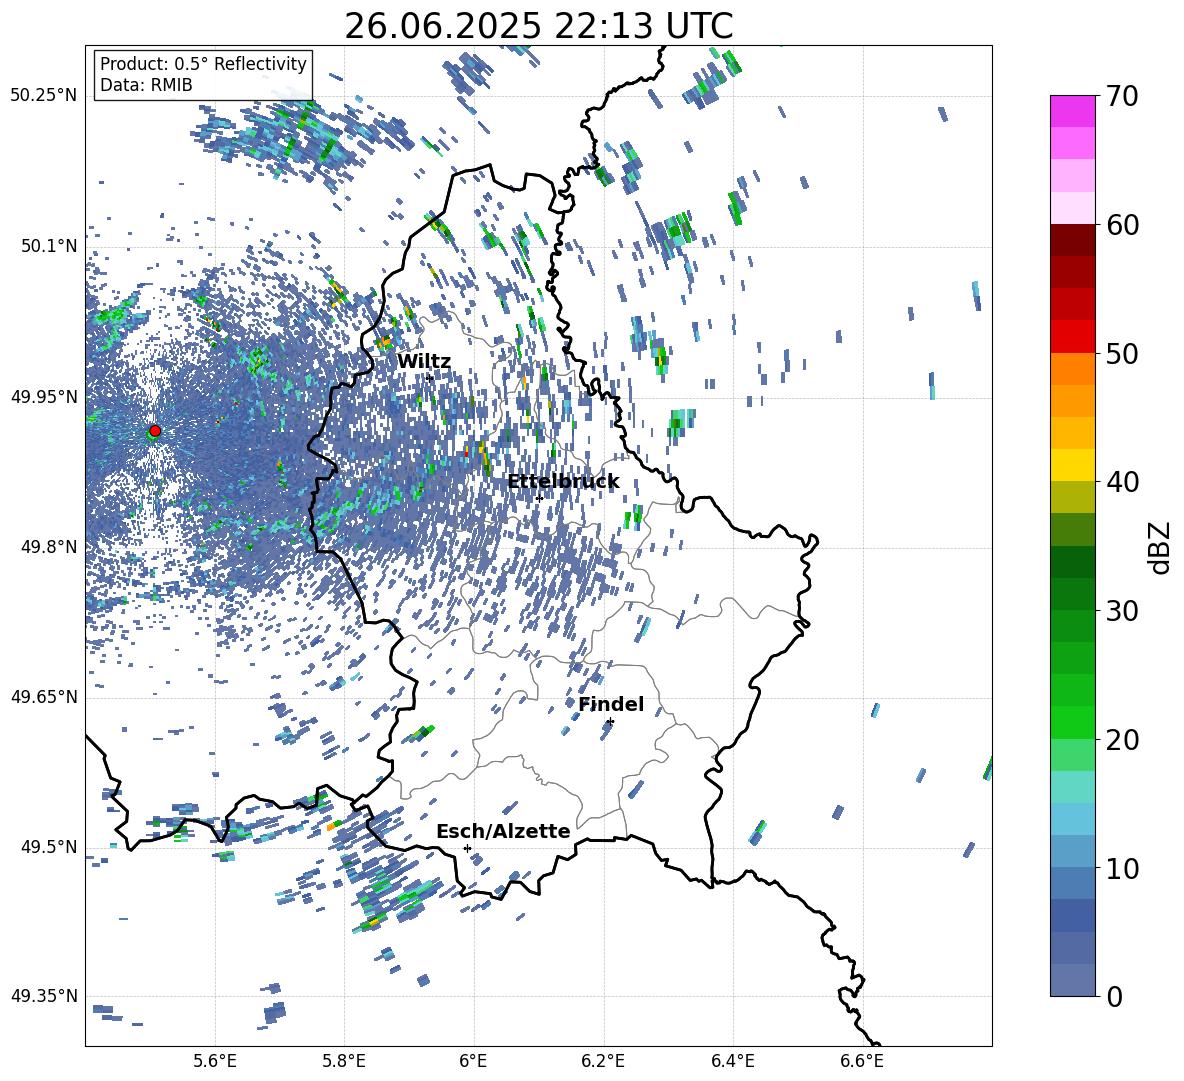Click the 49.5°N latitude label
The height and width of the screenshot is (1081, 1184).
click(48, 846)
